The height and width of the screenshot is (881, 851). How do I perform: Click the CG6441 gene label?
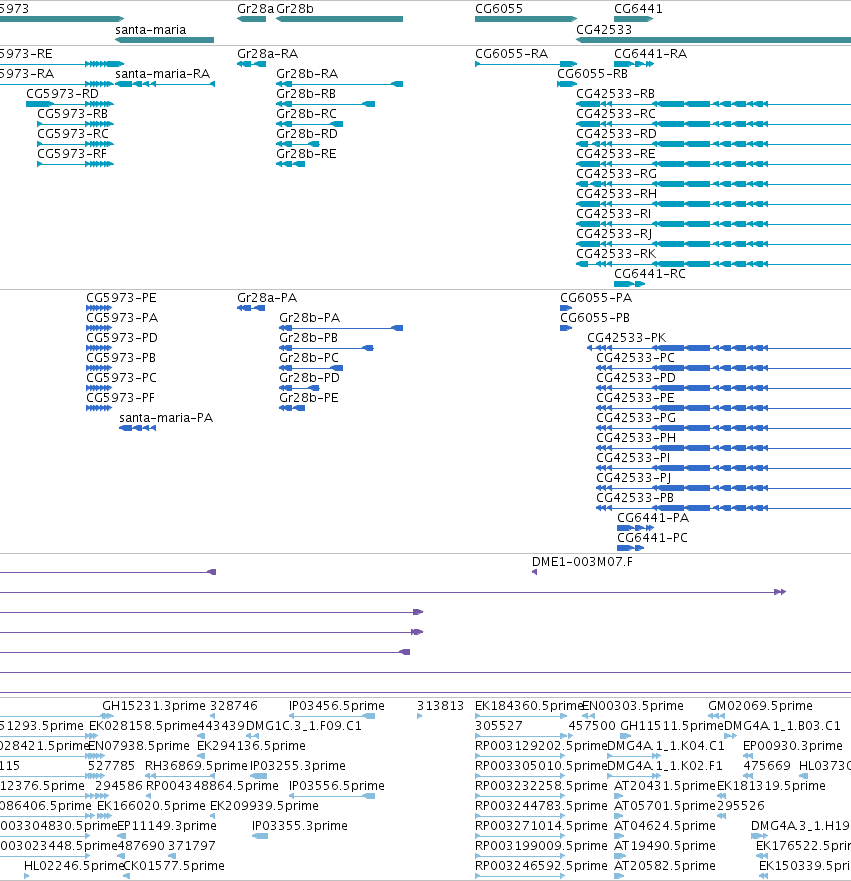coord(638,9)
